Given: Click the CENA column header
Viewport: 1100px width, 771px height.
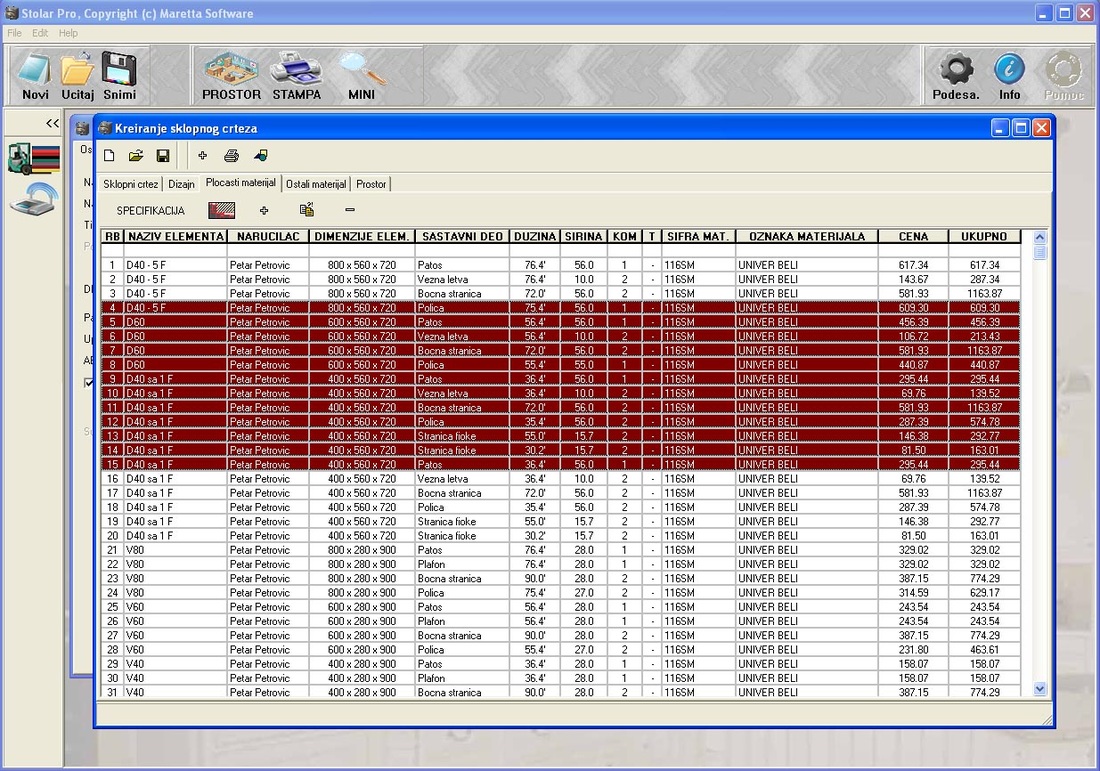Looking at the screenshot, I should 913,237.
